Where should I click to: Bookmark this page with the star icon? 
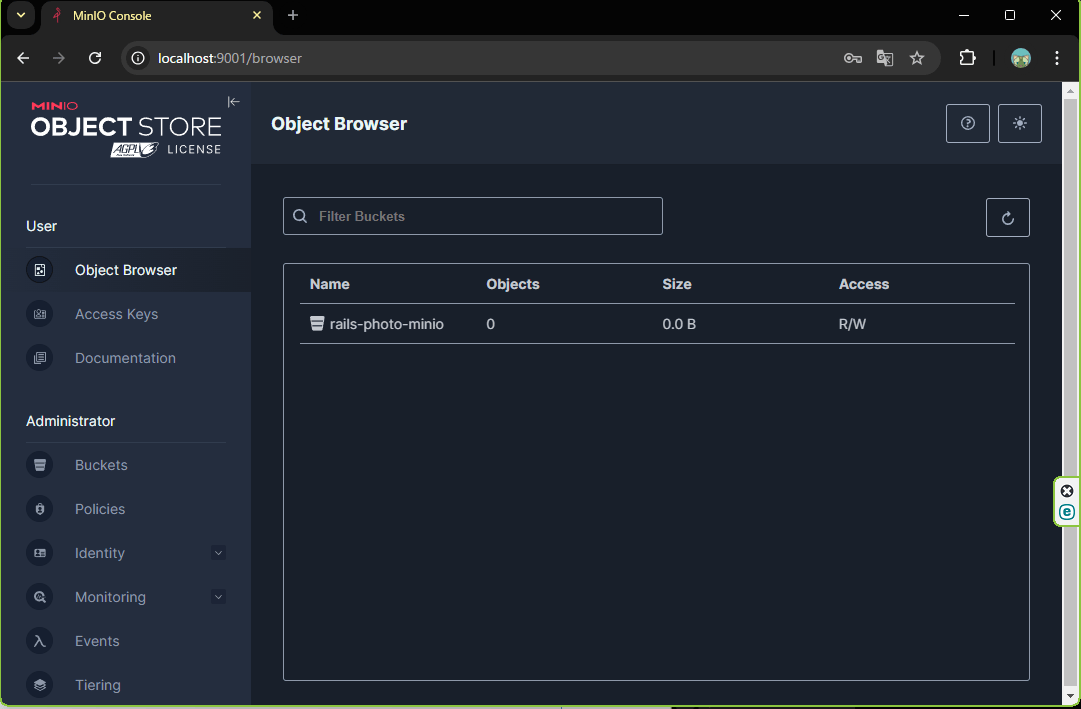(x=916, y=58)
